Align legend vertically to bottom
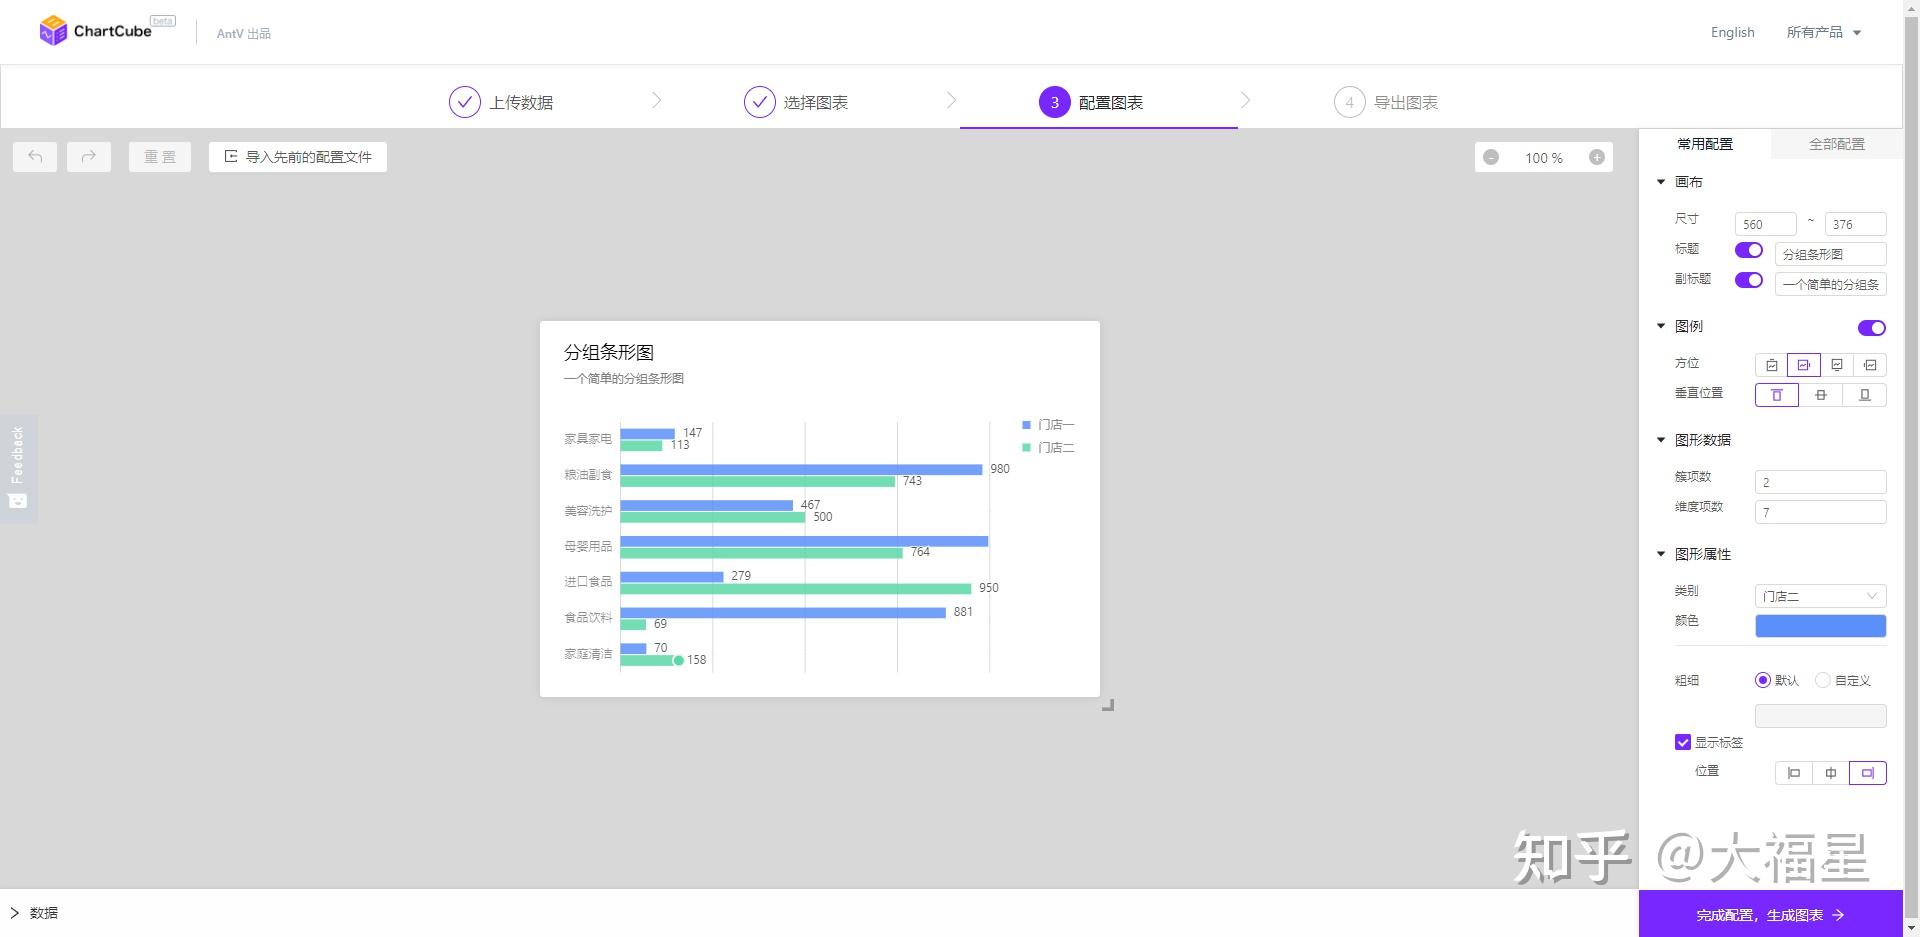This screenshot has width=1920, height=937. pos(1864,395)
